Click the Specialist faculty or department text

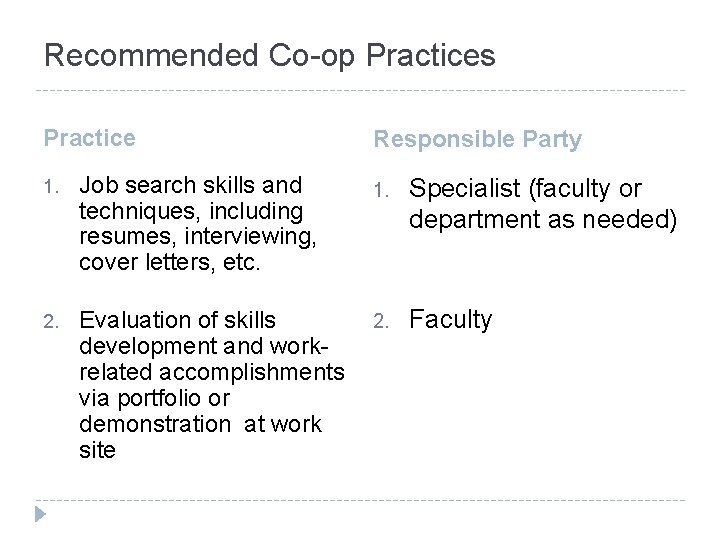(543, 203)
